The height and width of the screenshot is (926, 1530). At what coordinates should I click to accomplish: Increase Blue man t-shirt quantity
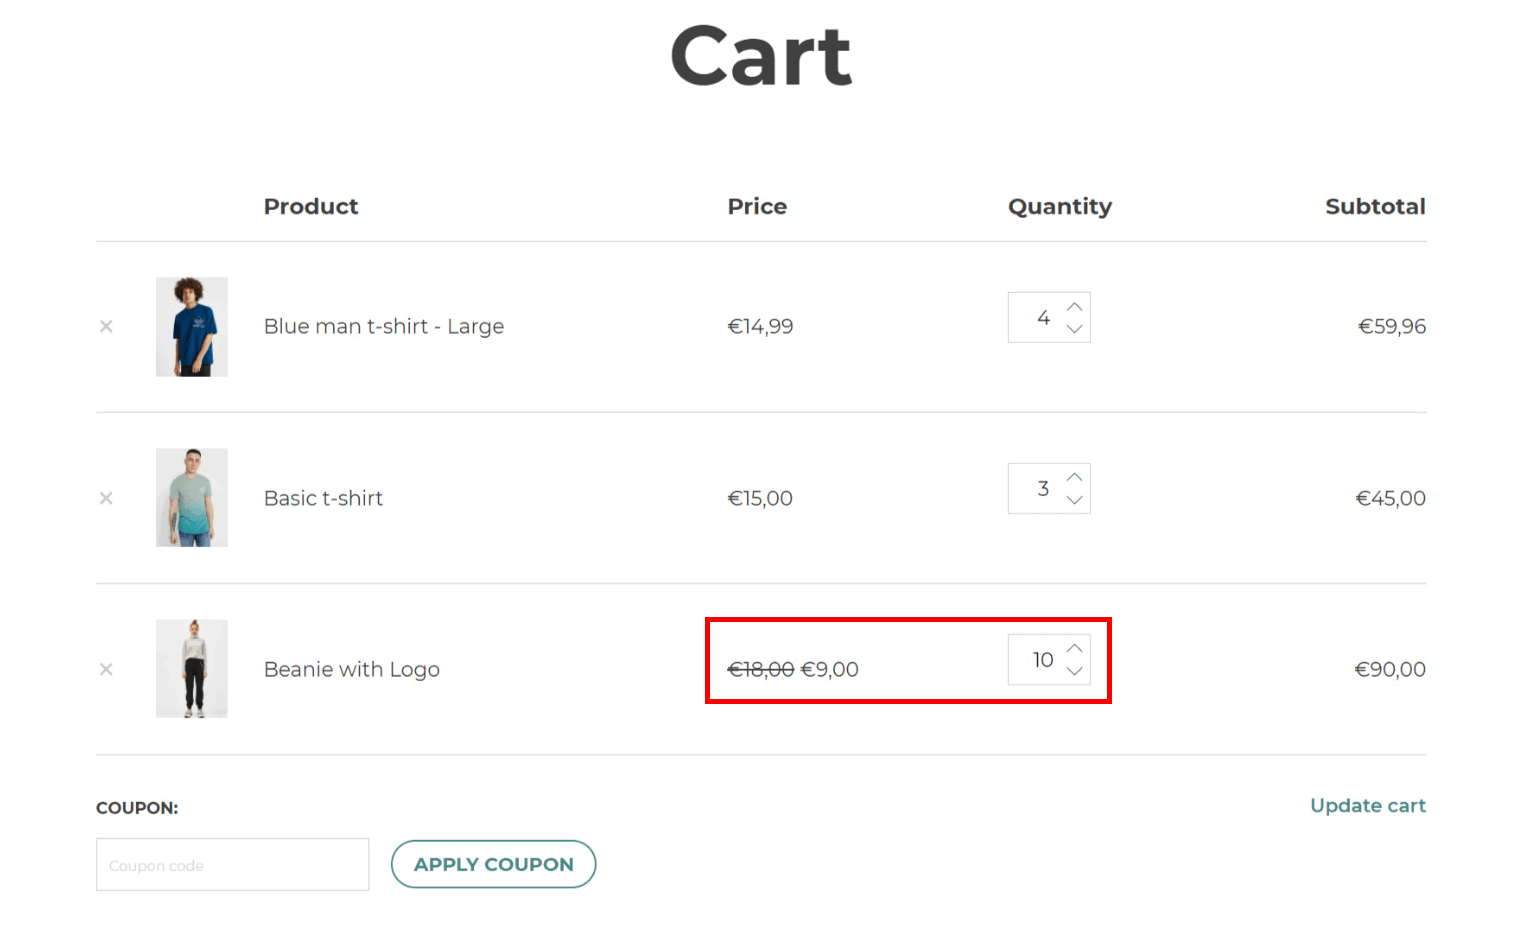pyautogui.click(x=1074, y=307)
